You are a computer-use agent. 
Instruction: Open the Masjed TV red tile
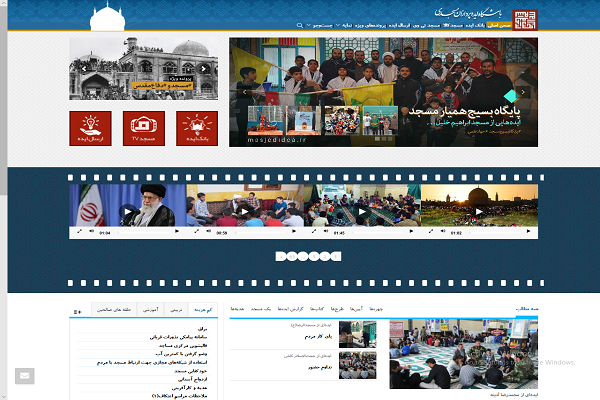click(143, 129)
